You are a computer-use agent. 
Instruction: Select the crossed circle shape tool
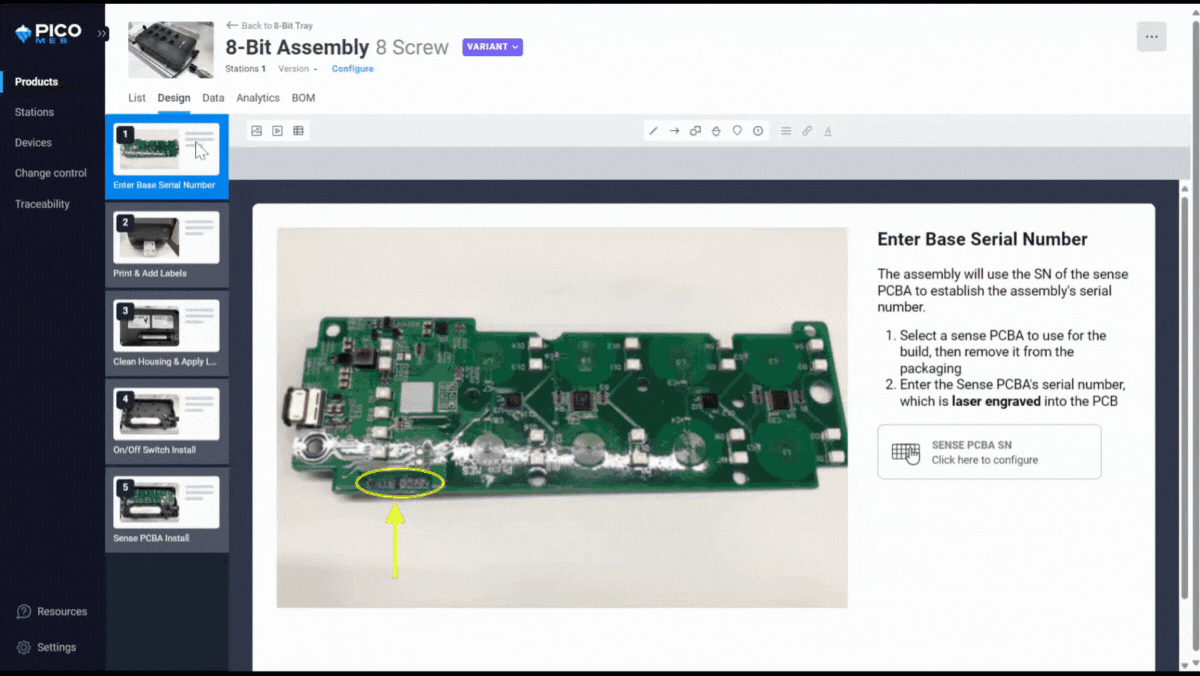[716, 131]
